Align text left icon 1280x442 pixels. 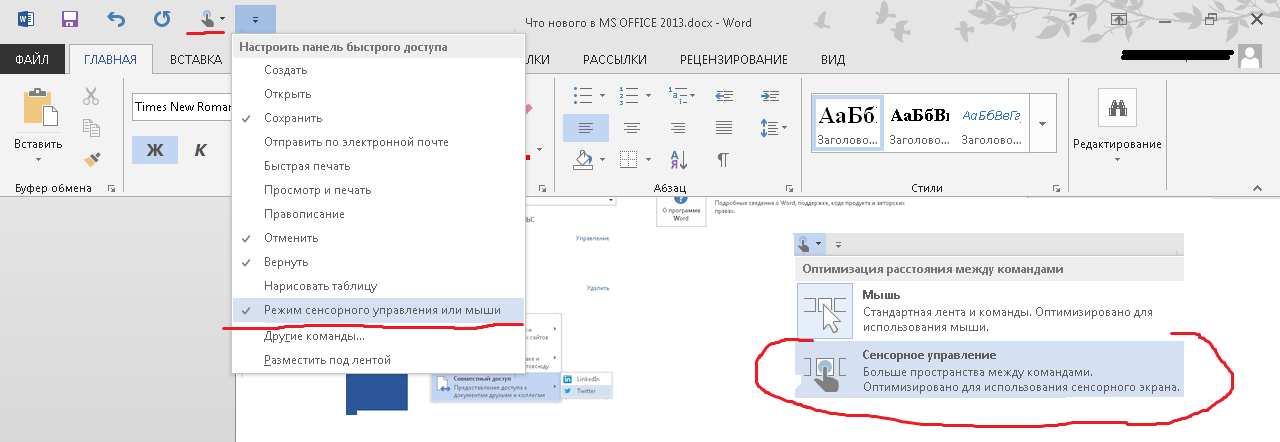(586, 127)
